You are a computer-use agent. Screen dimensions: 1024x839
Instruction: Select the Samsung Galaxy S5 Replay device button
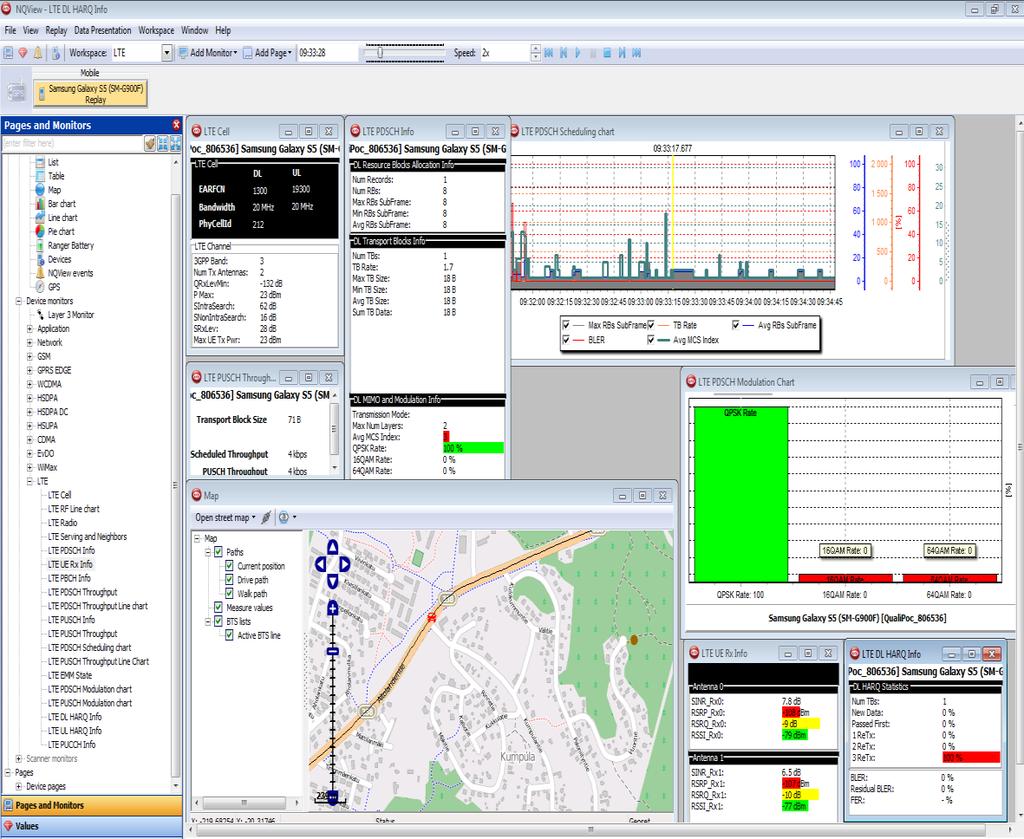tap(91, 93)
